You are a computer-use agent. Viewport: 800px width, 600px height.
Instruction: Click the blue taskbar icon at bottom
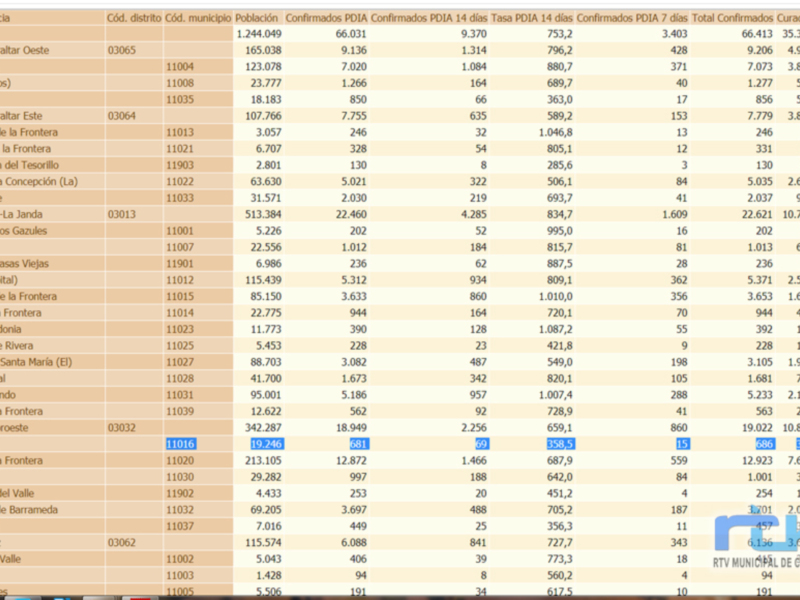tap(62, 596)
